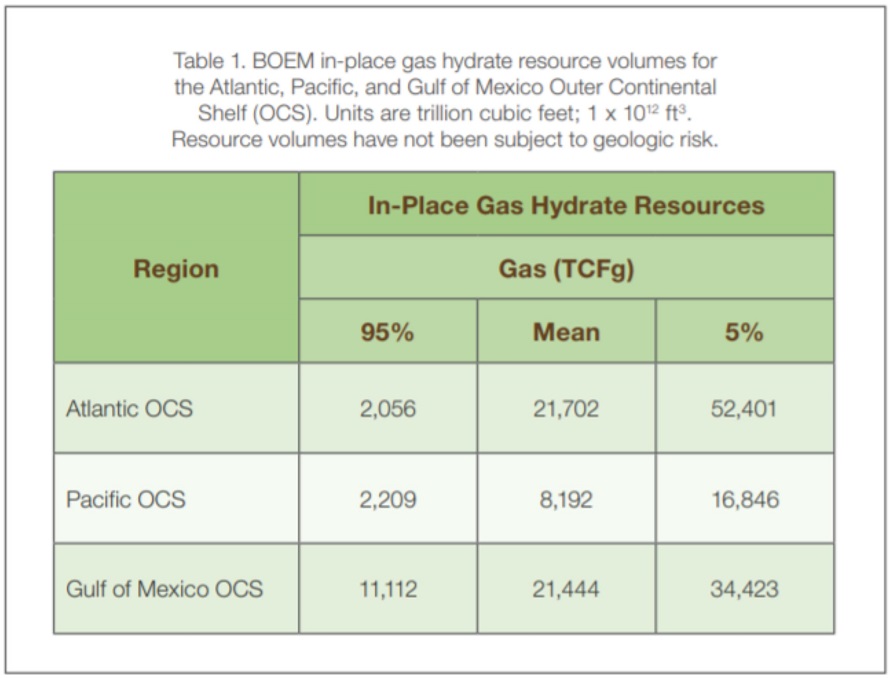Click the In-Place Gas Hydrate Resources header
The image size is (894, 678).
(566, 205)
